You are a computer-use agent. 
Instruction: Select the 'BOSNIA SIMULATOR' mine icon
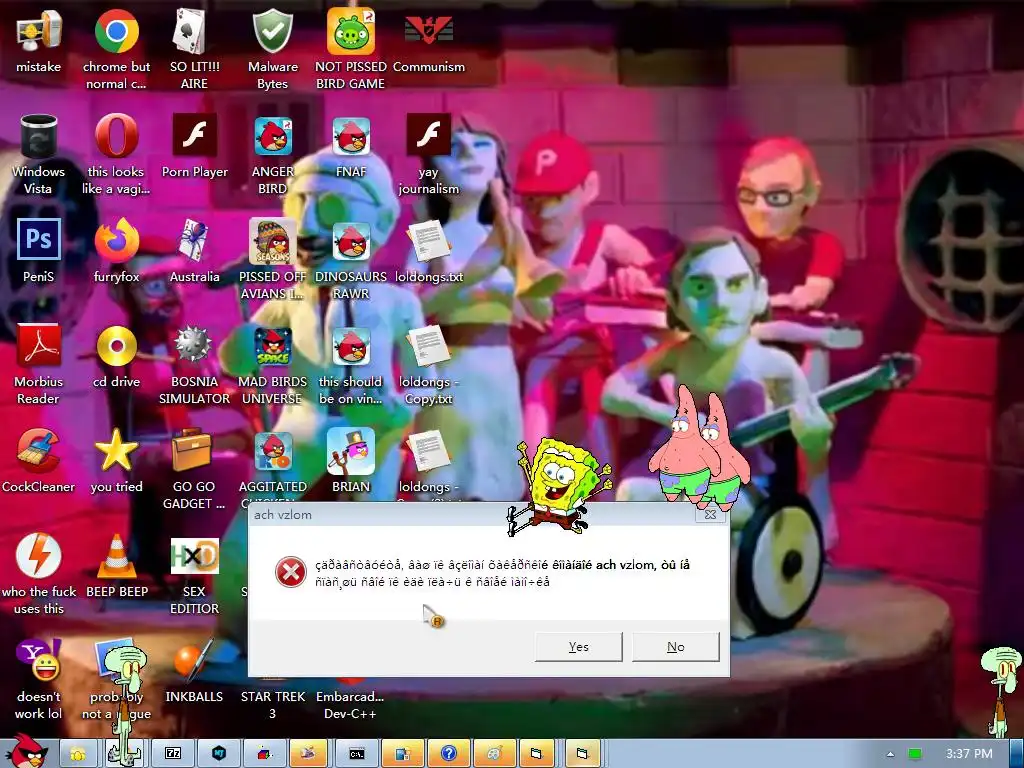tap(194, 345)
